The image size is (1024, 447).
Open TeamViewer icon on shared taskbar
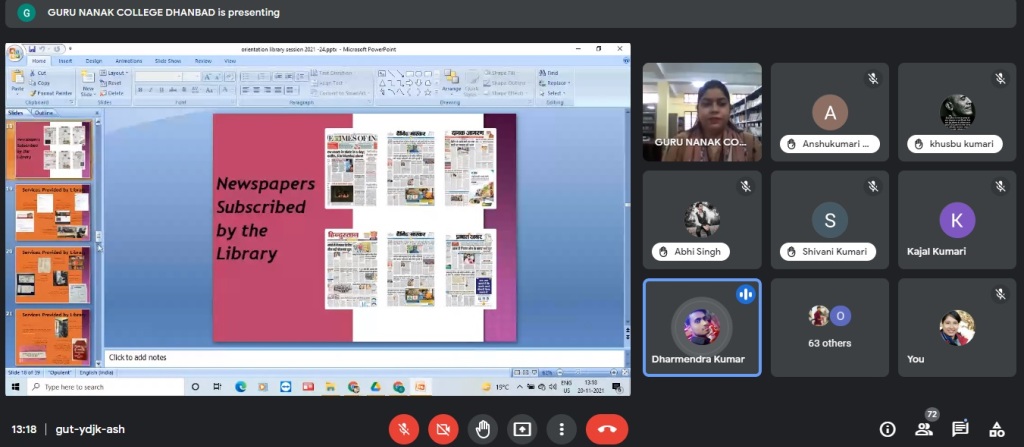(x=285, y=387)
